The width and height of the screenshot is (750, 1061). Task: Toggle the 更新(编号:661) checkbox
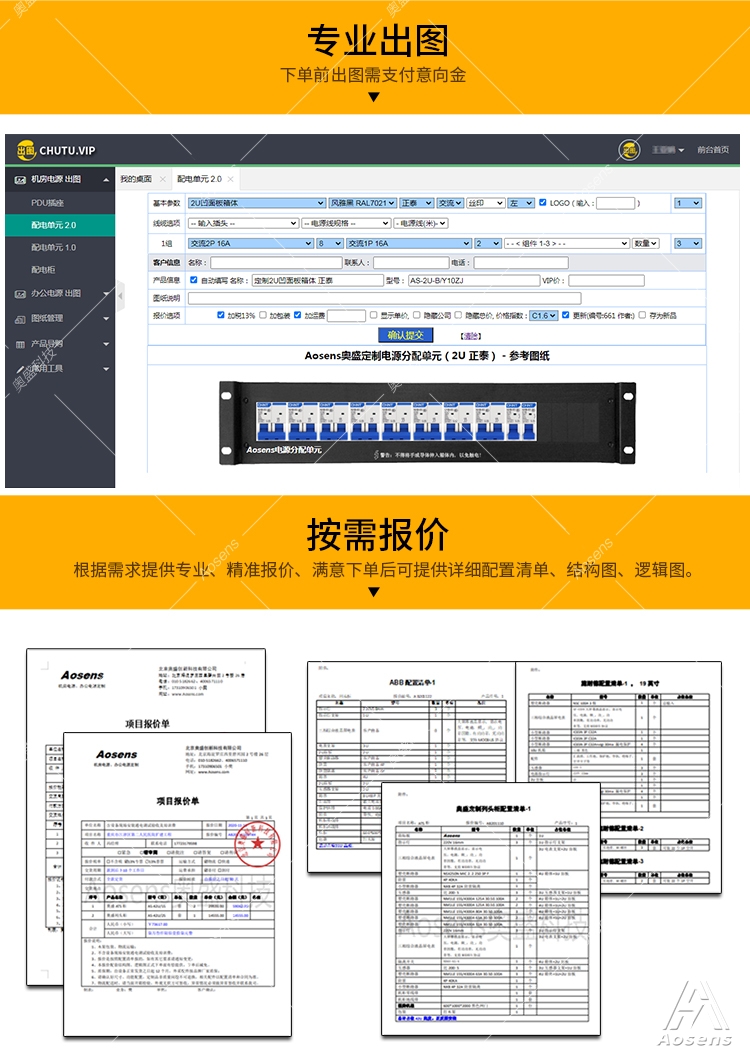point(565,315)
